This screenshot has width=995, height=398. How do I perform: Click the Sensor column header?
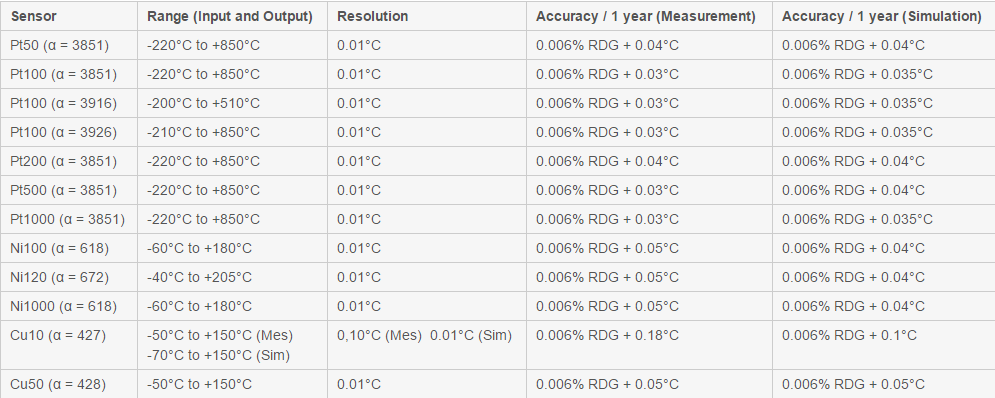coord(34,17)
